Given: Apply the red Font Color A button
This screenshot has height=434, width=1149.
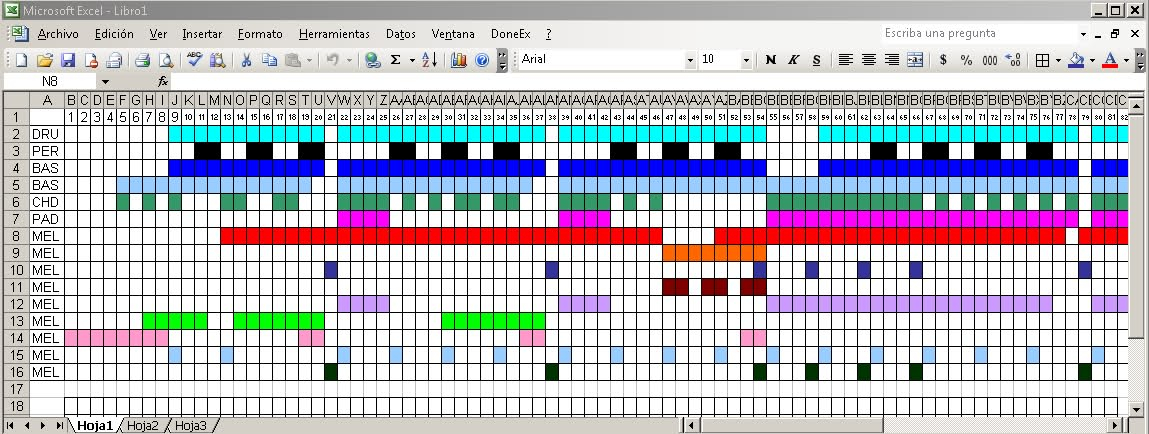Looking at the screenshot, I should point(1110,60).
